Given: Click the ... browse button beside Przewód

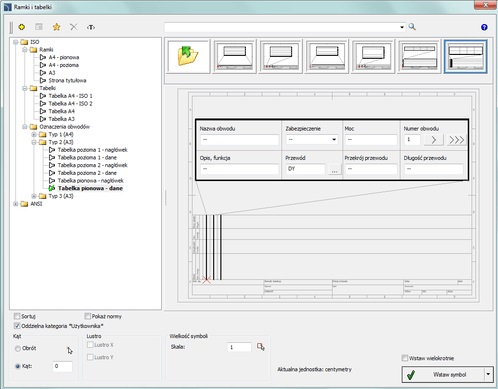Looking at the screenshot, I should [335, 169].
